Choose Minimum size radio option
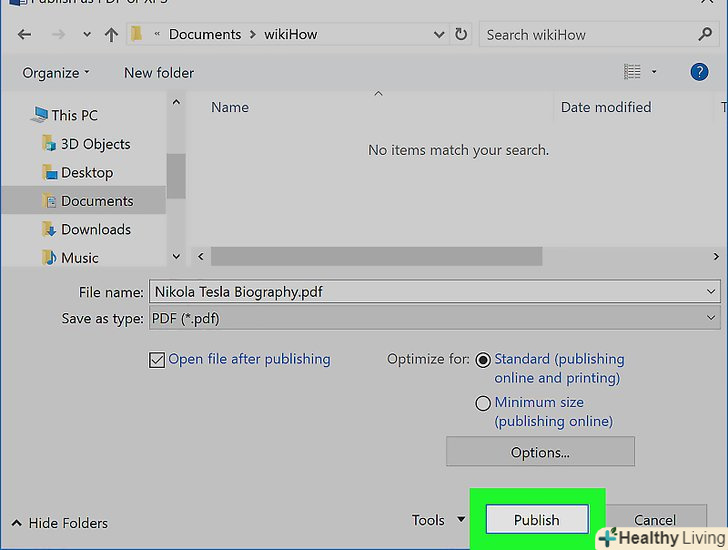 (x=484, y=403)
